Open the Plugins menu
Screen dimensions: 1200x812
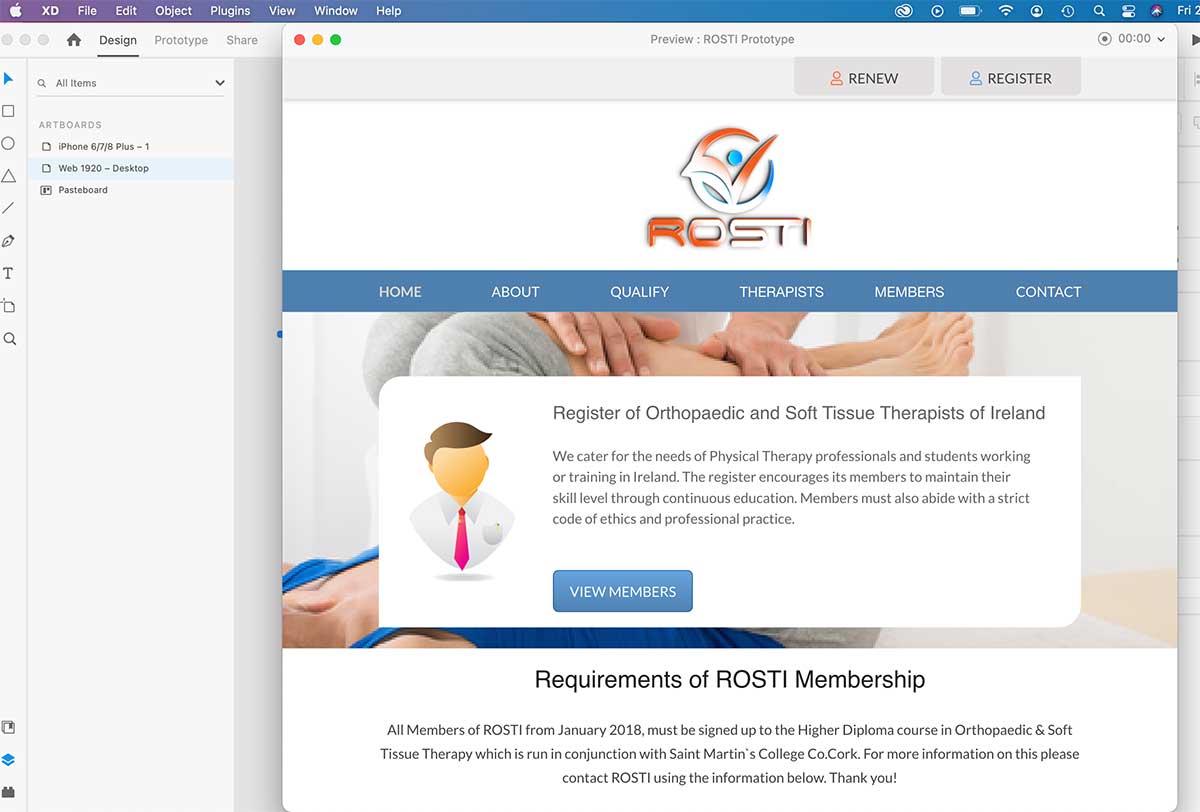(230, 11)
